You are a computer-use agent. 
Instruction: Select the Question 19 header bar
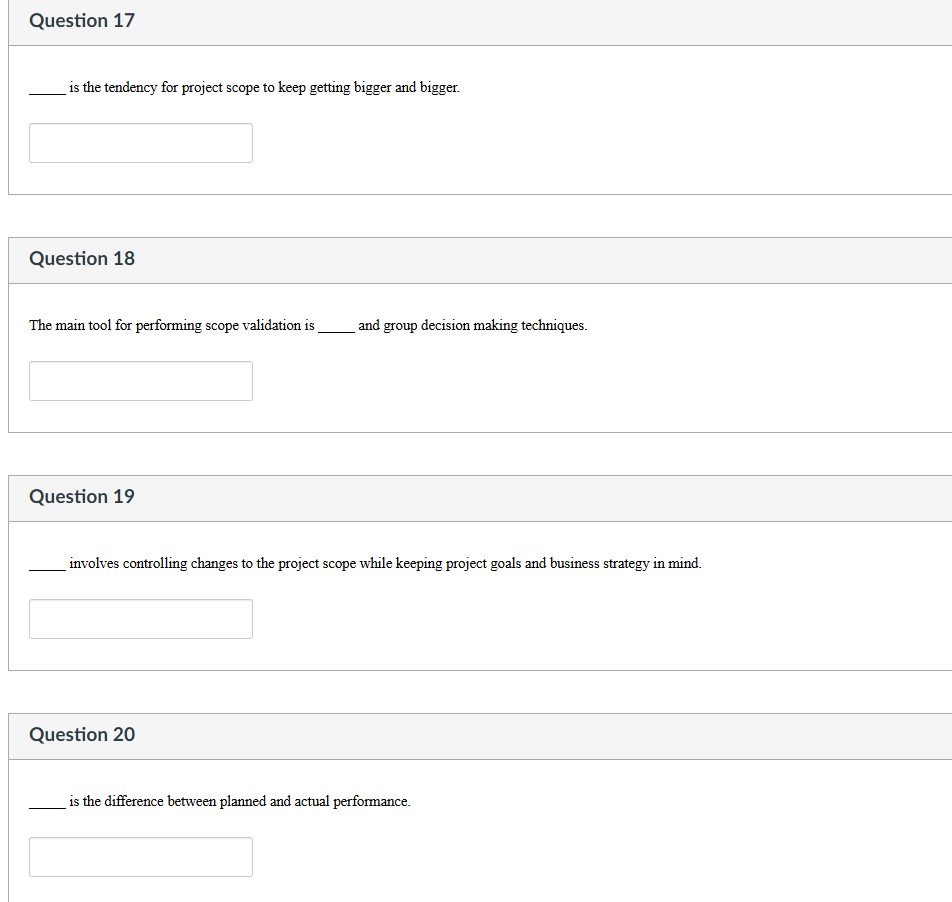[x=476, y=496]
